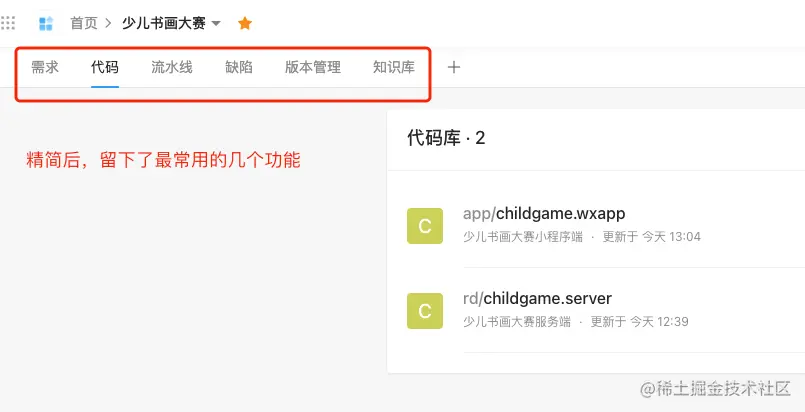
Task: Go to the 知识库 tab
Action: pyautogui.click(x=394, y=67)
